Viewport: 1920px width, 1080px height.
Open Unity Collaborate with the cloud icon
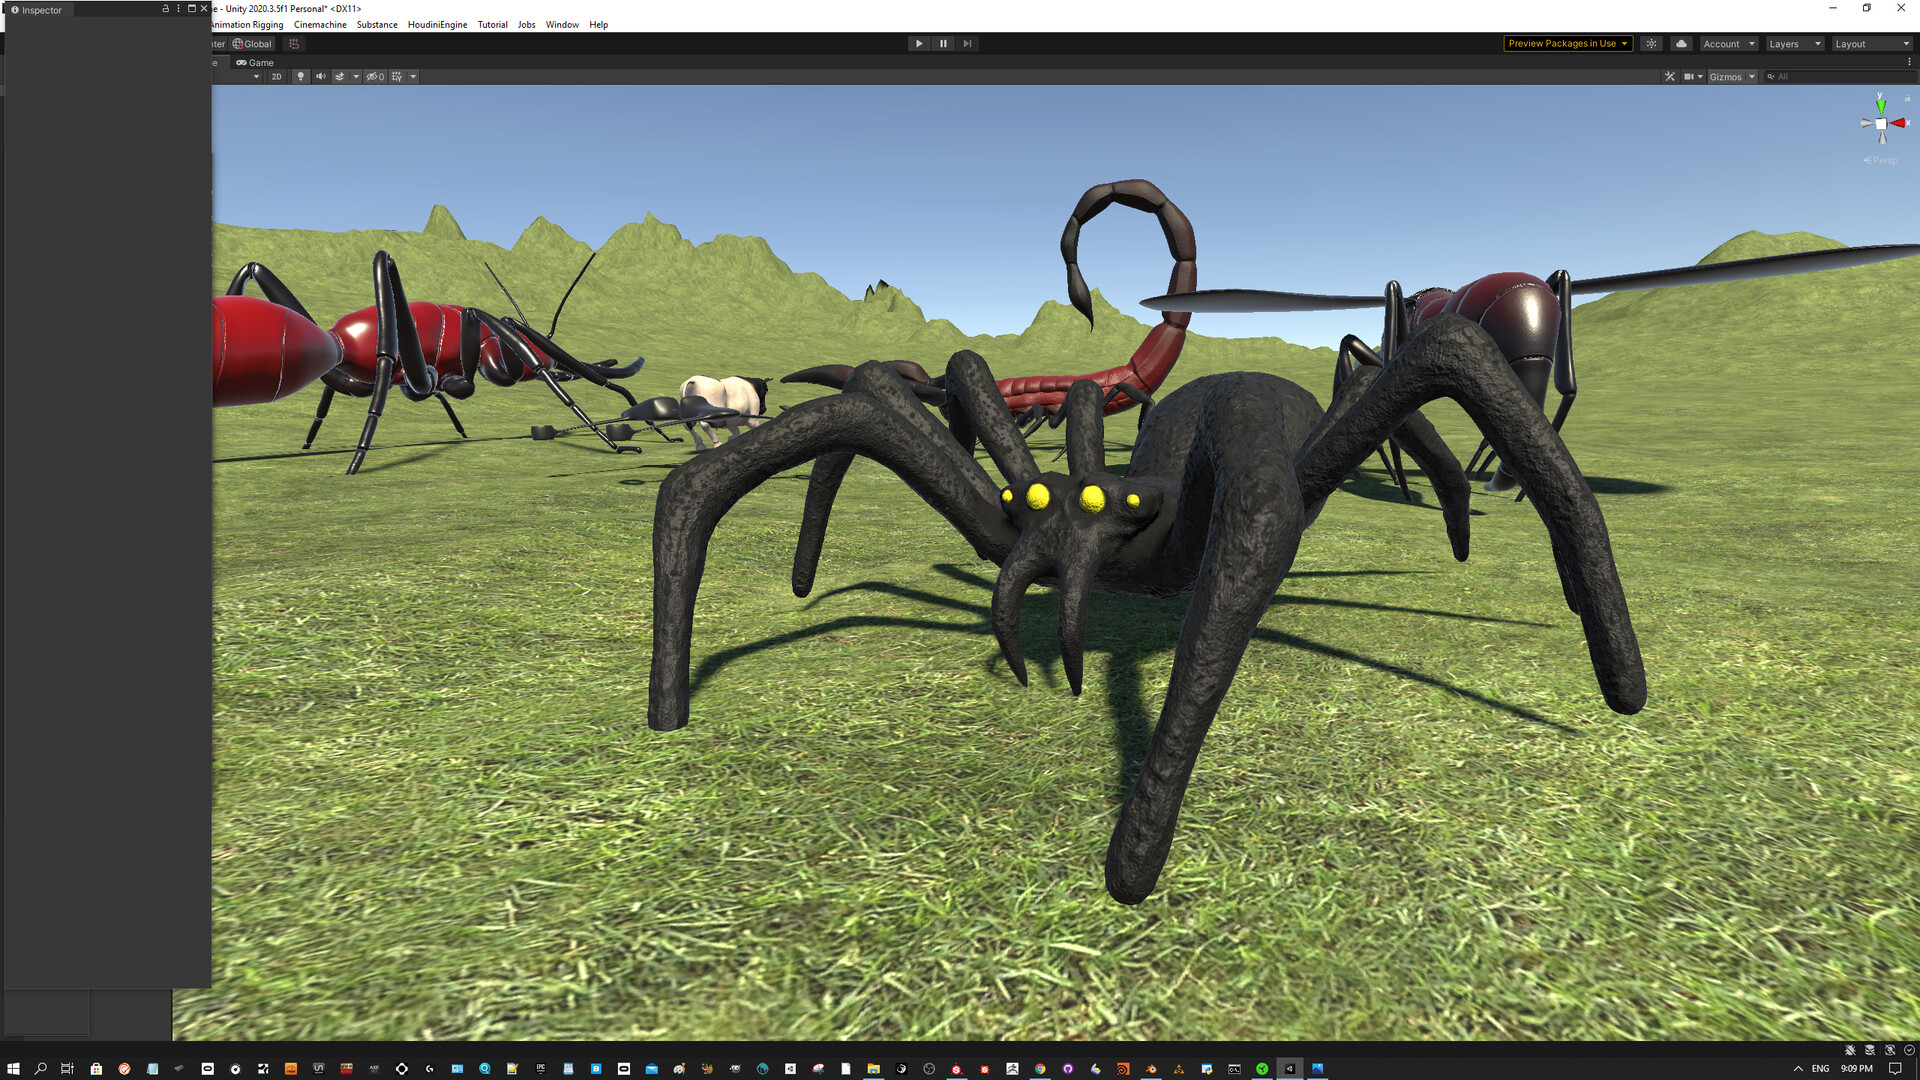pyautogui.click(x=1680, y=43)
